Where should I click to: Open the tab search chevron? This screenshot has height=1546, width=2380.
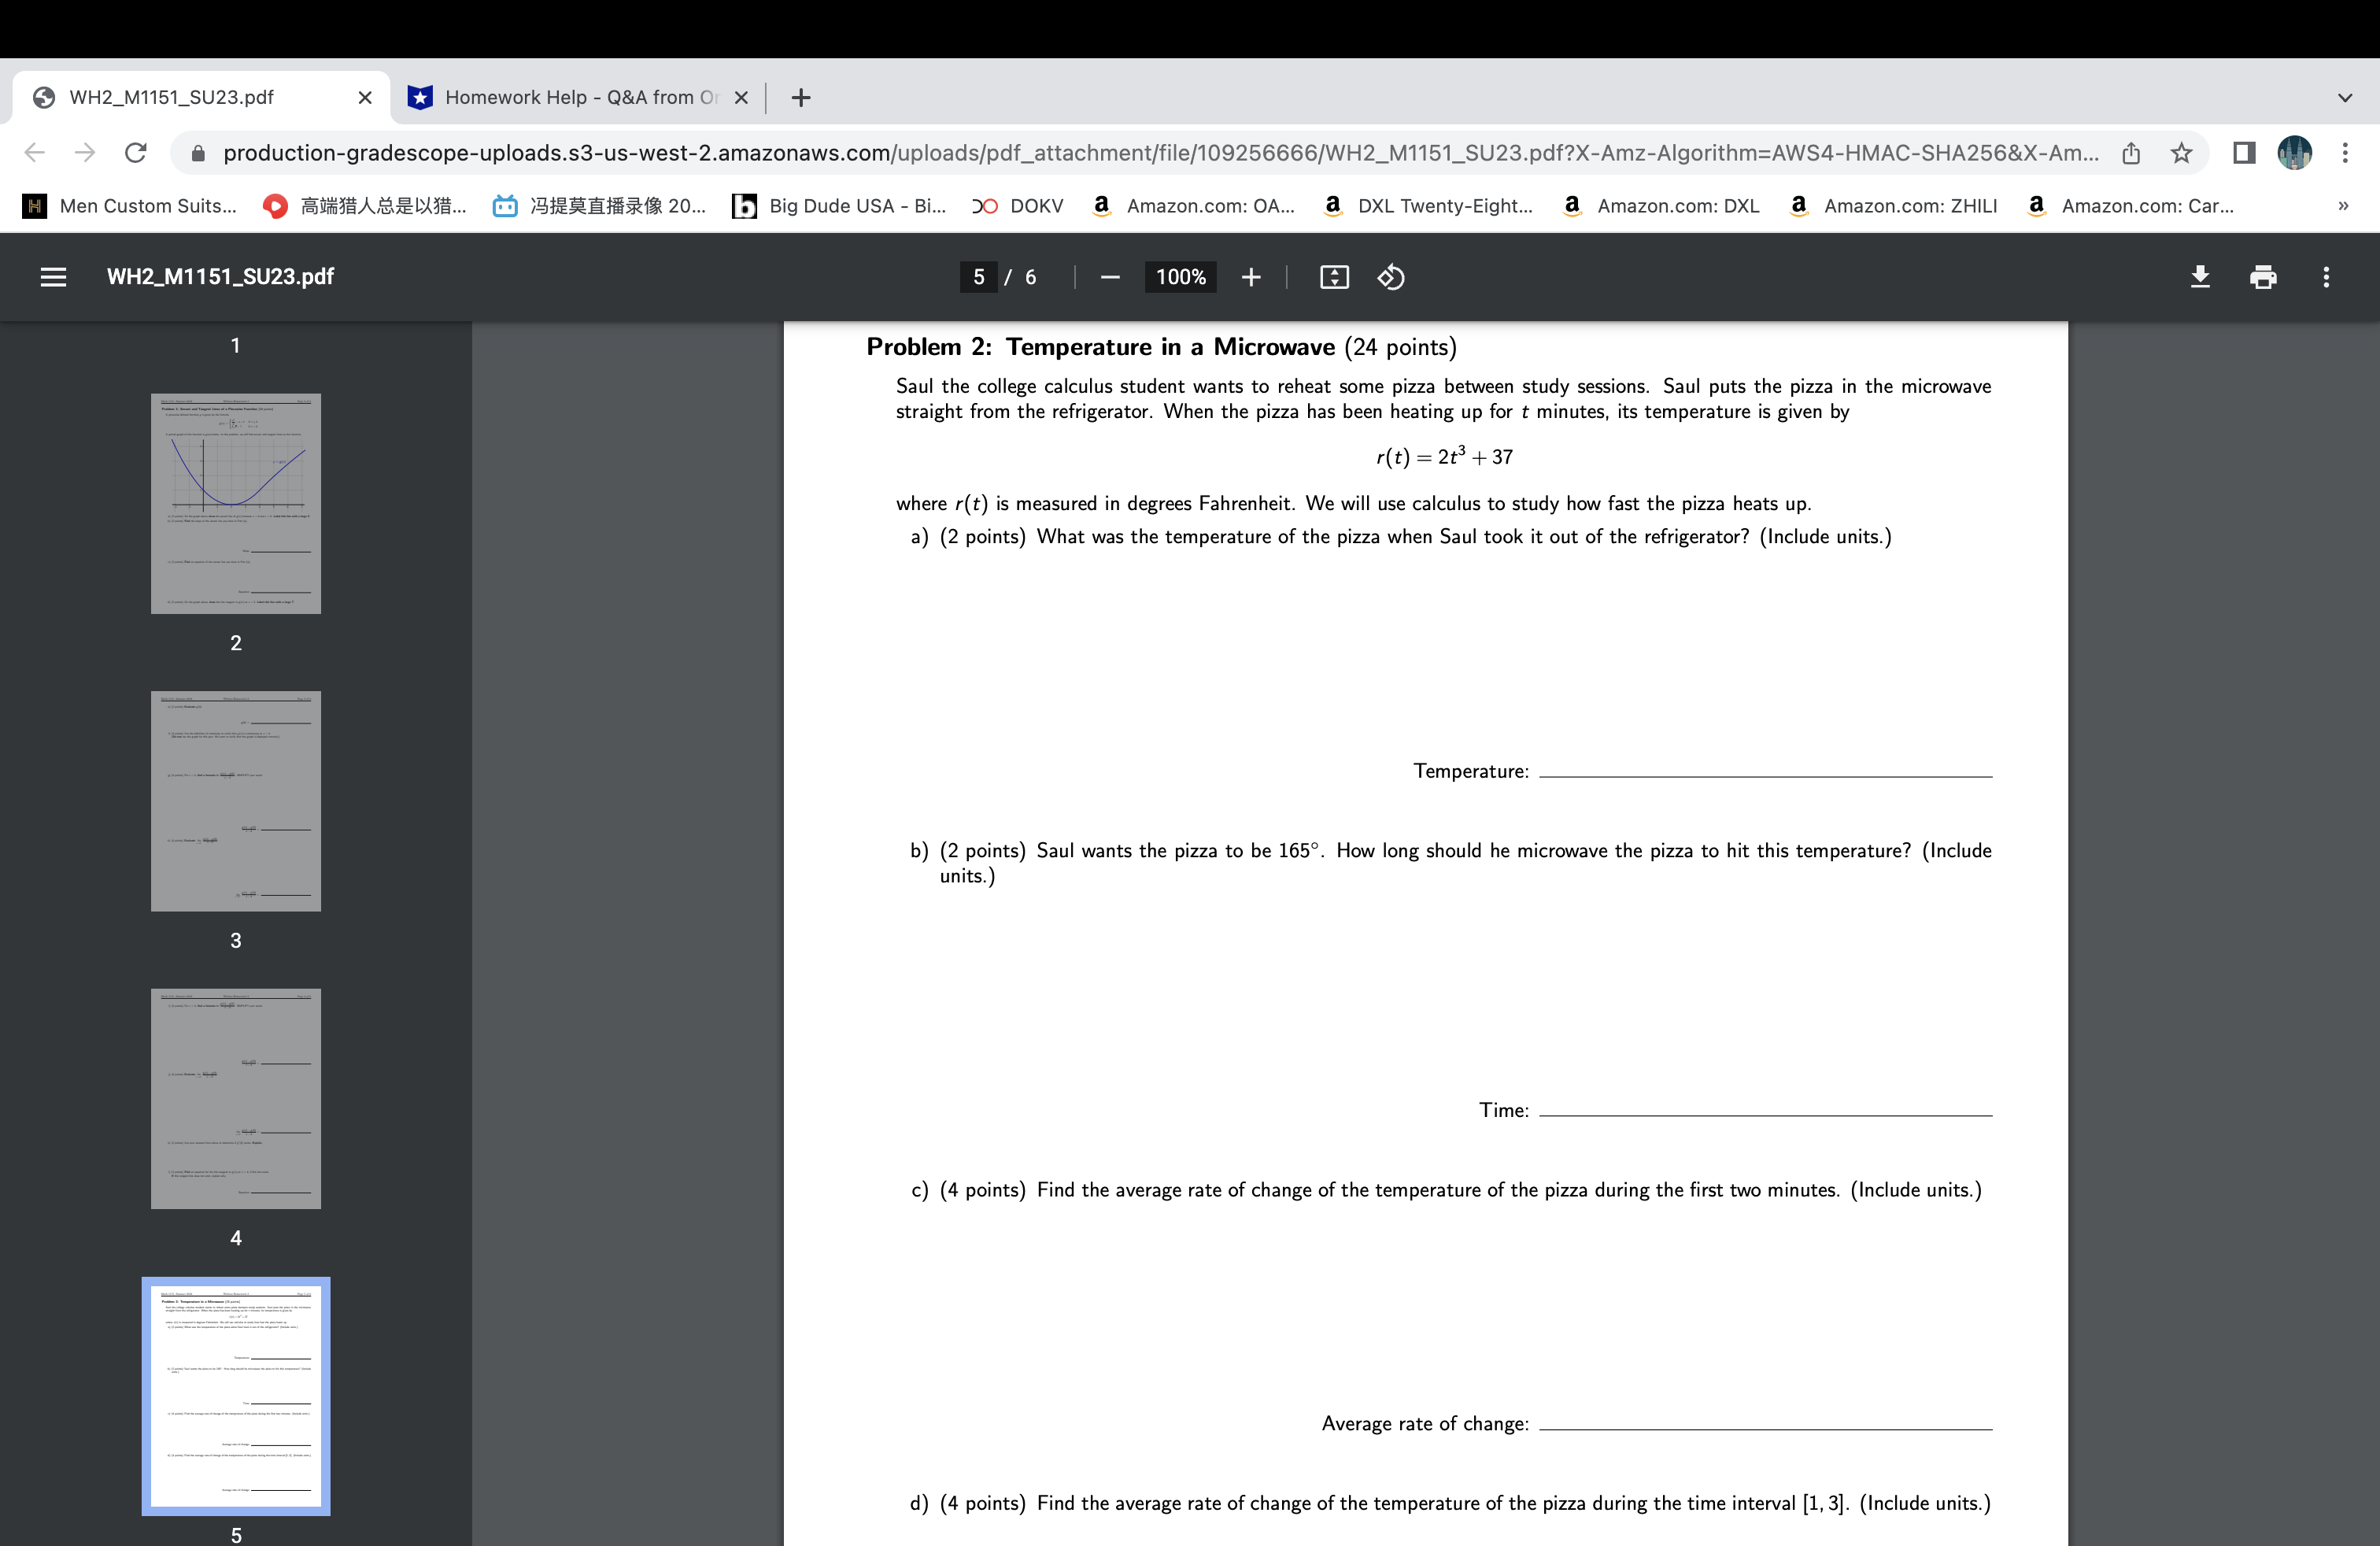tap(2344, 97)
